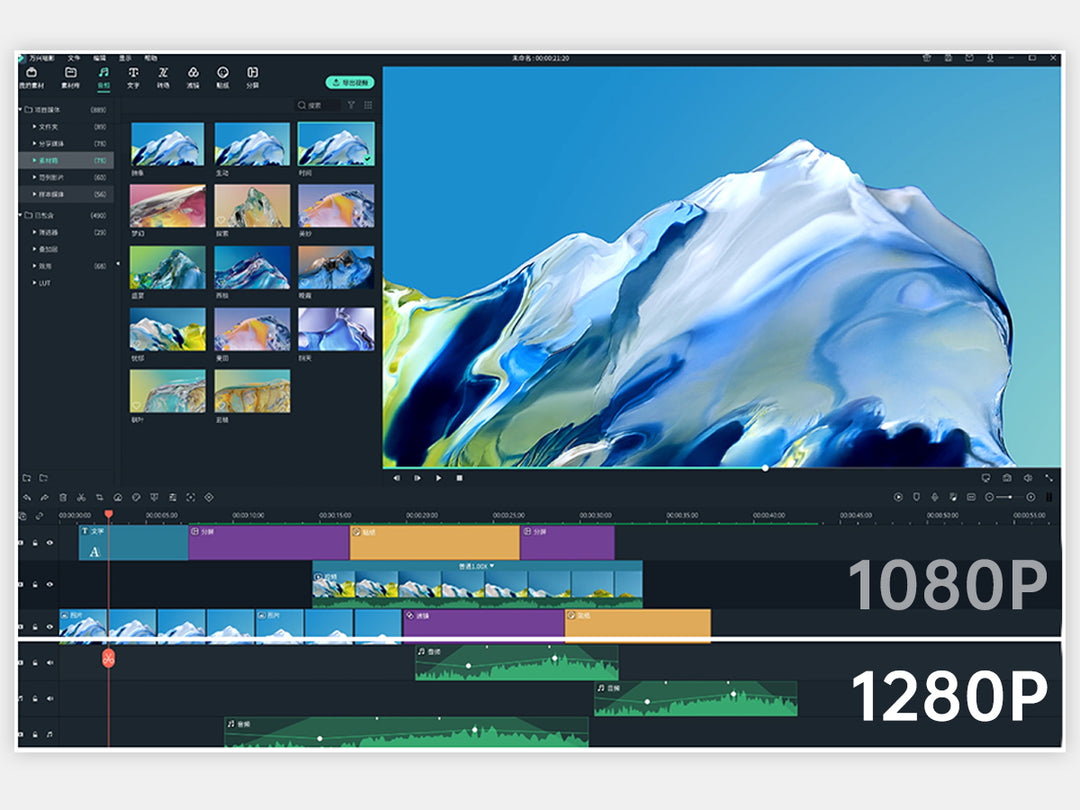Click the filter funnel icon beside search
1080x810 pixels.
(x=351, y=105)
